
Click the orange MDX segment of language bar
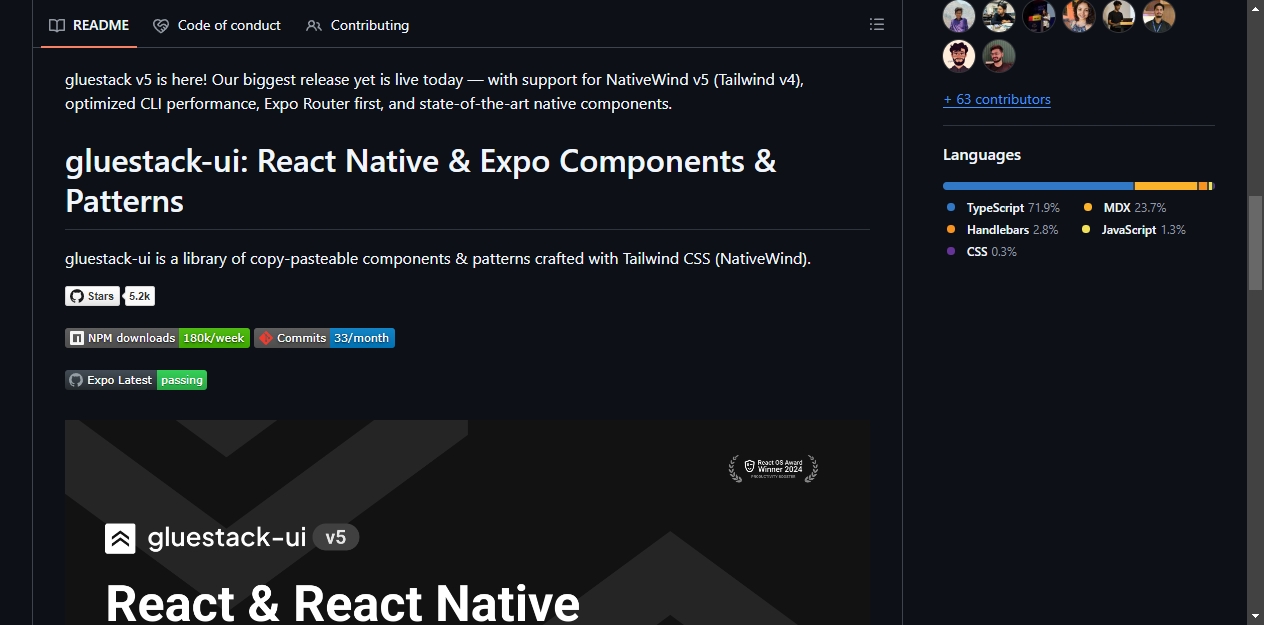point(1166,186)
